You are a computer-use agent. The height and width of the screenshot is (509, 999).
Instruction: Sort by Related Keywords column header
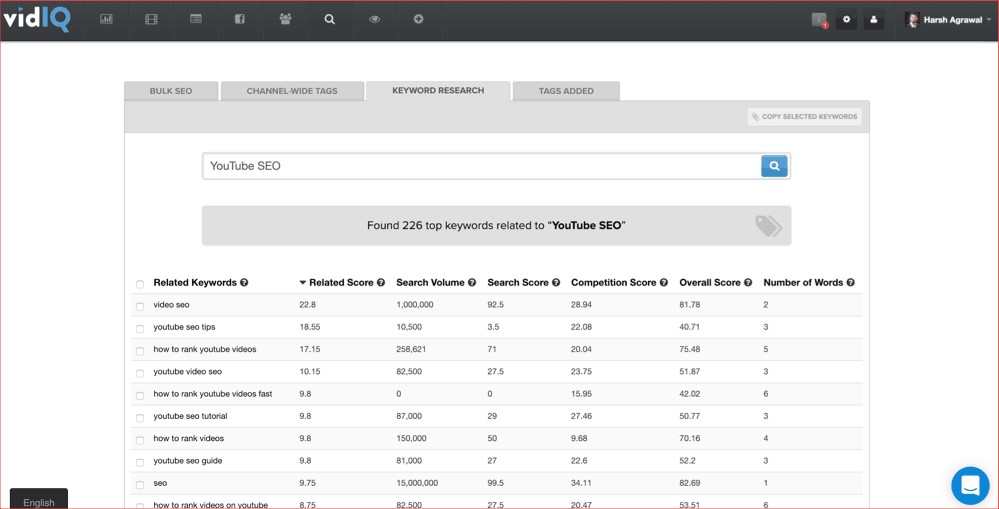coord(195,282)
